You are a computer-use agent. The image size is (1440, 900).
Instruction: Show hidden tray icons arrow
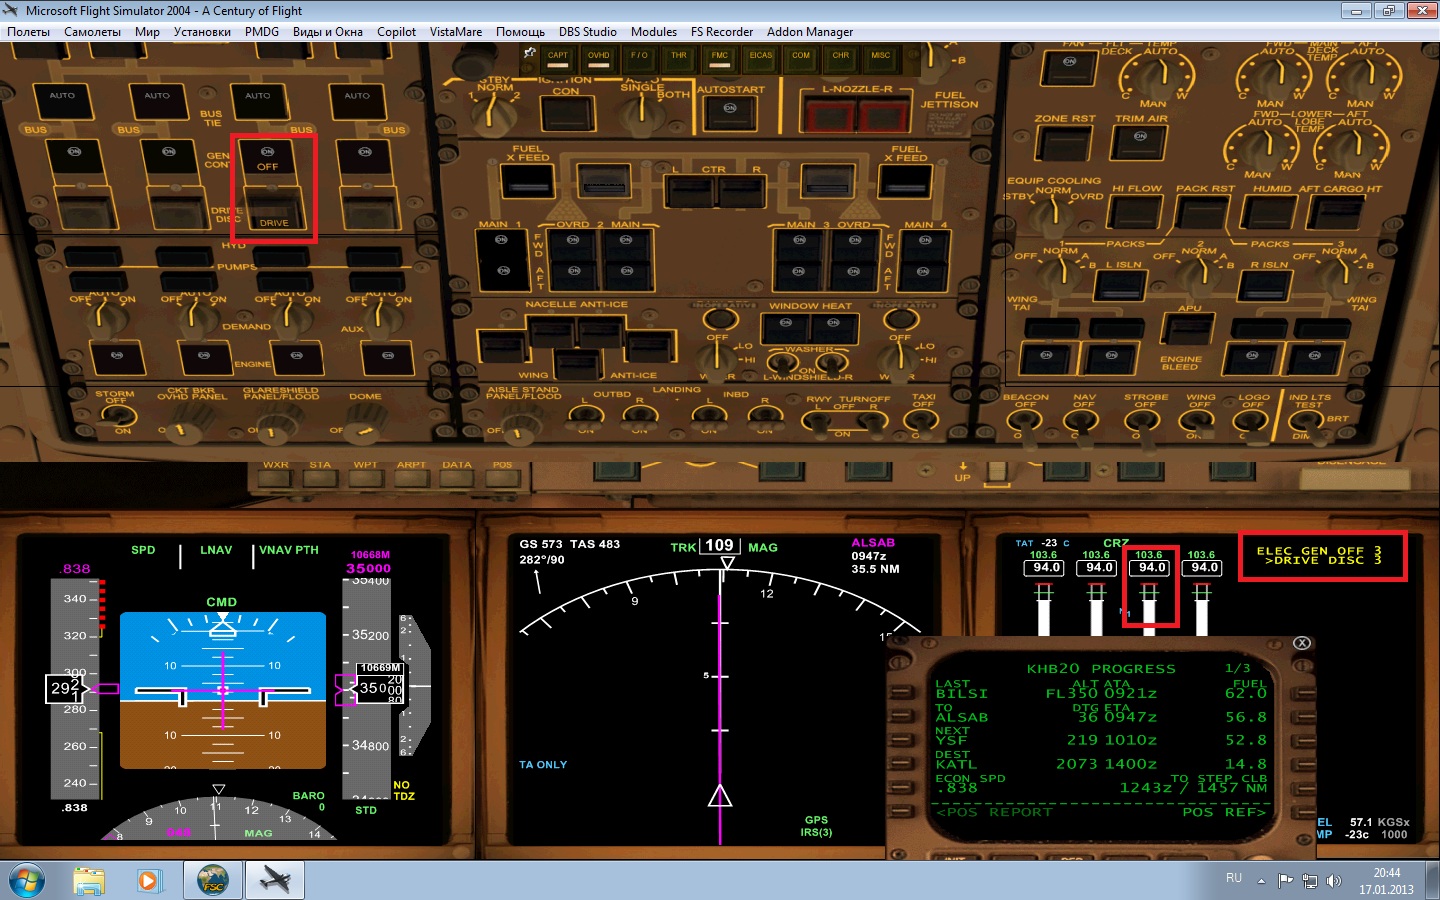click(1261, 881)
